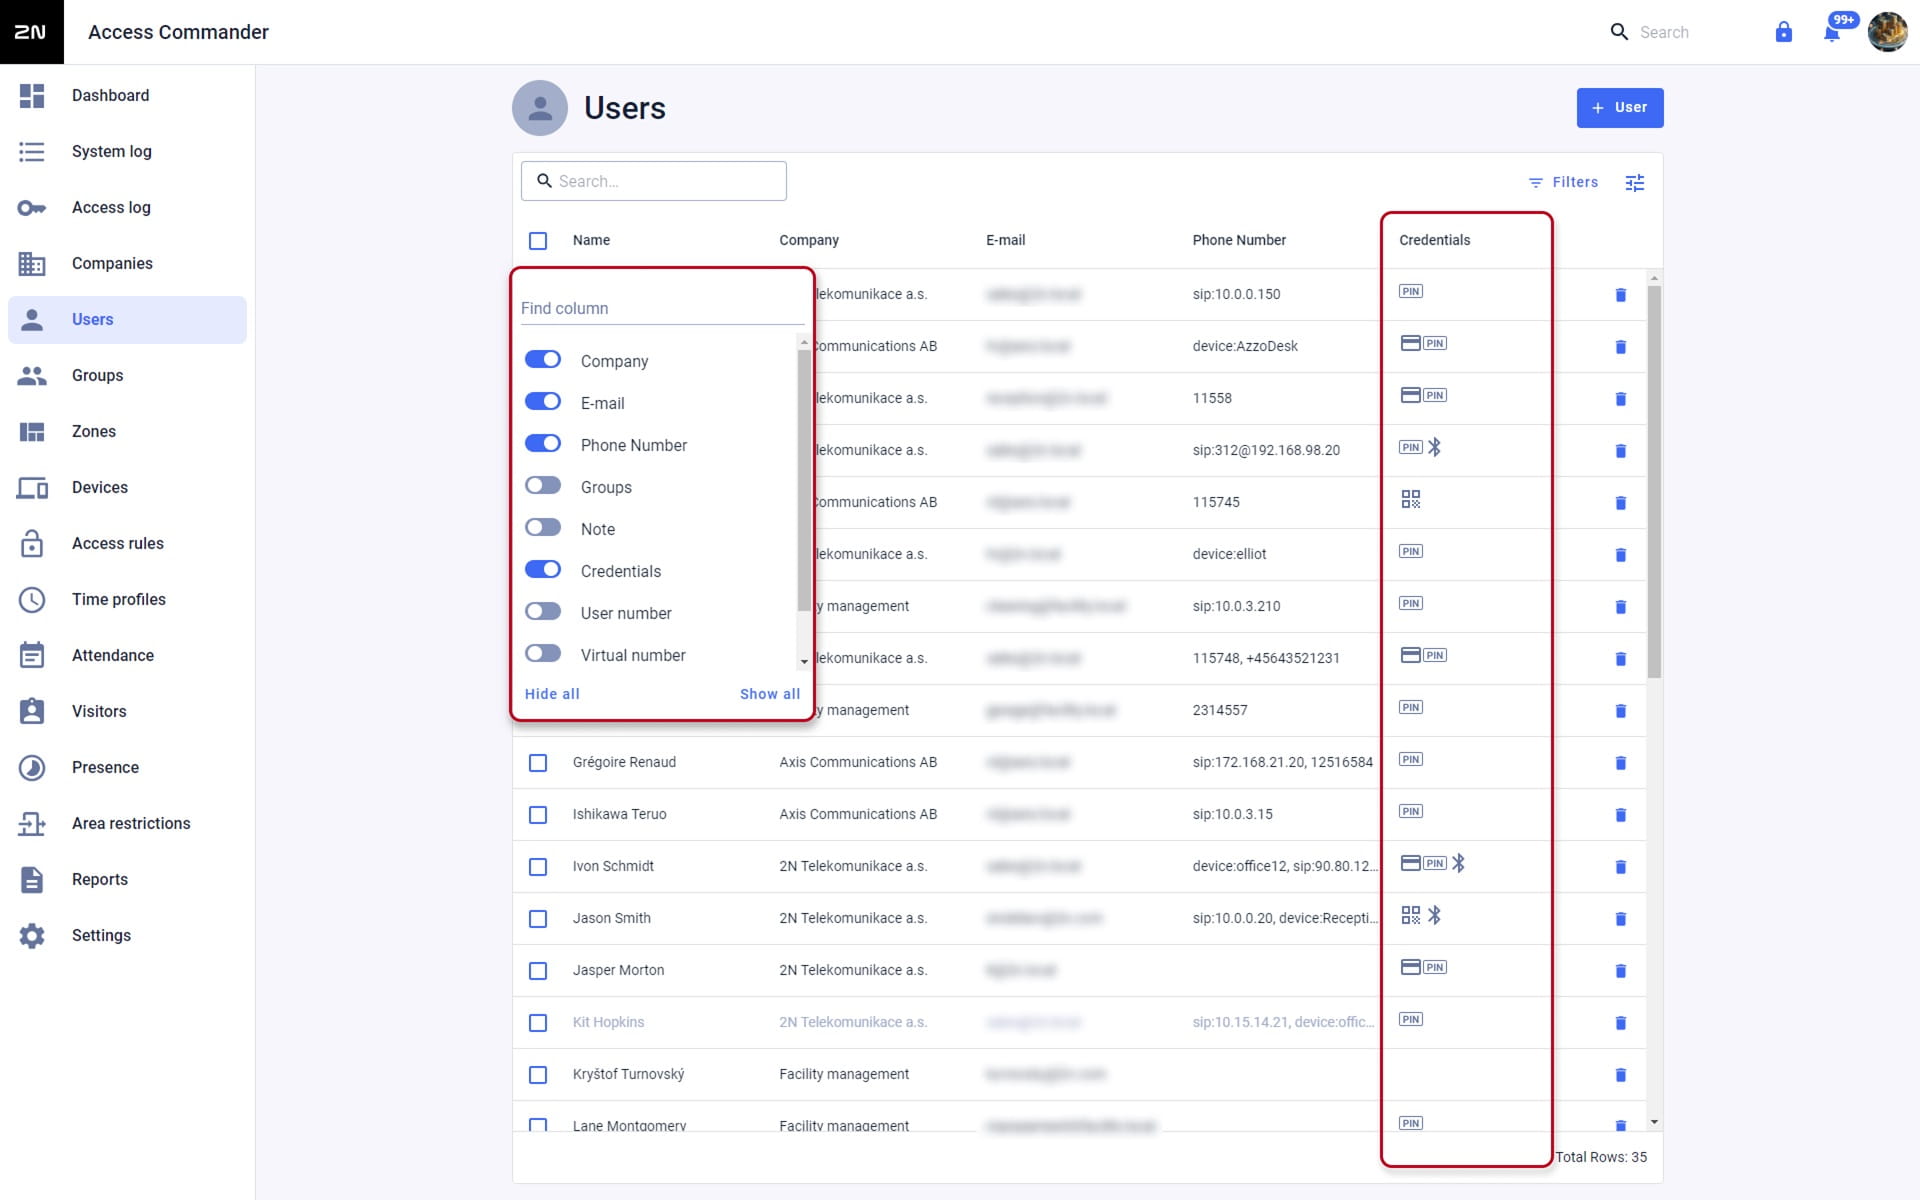The width and height of the screenshot is (1920, 1200).
Task: Delete Grégoire Renaud using trash icon
Action: pyautogui.click(x=1621, y=763)
